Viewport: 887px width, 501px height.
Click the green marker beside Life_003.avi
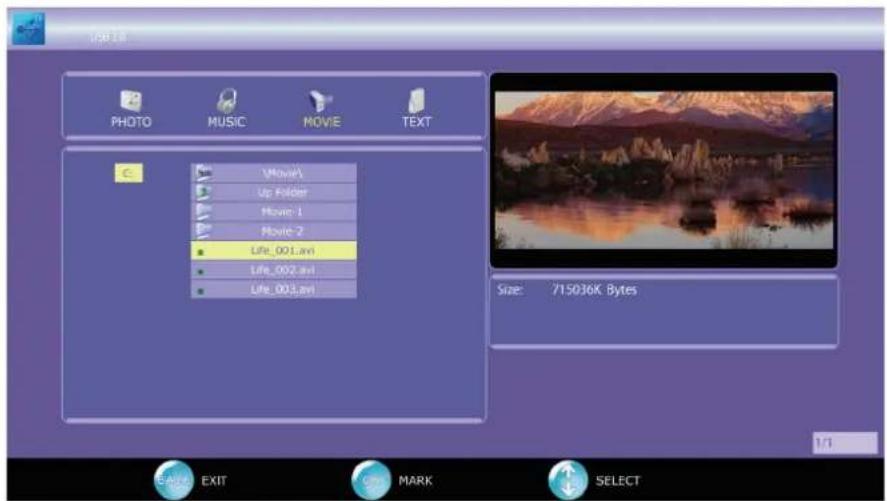(200, 291)
